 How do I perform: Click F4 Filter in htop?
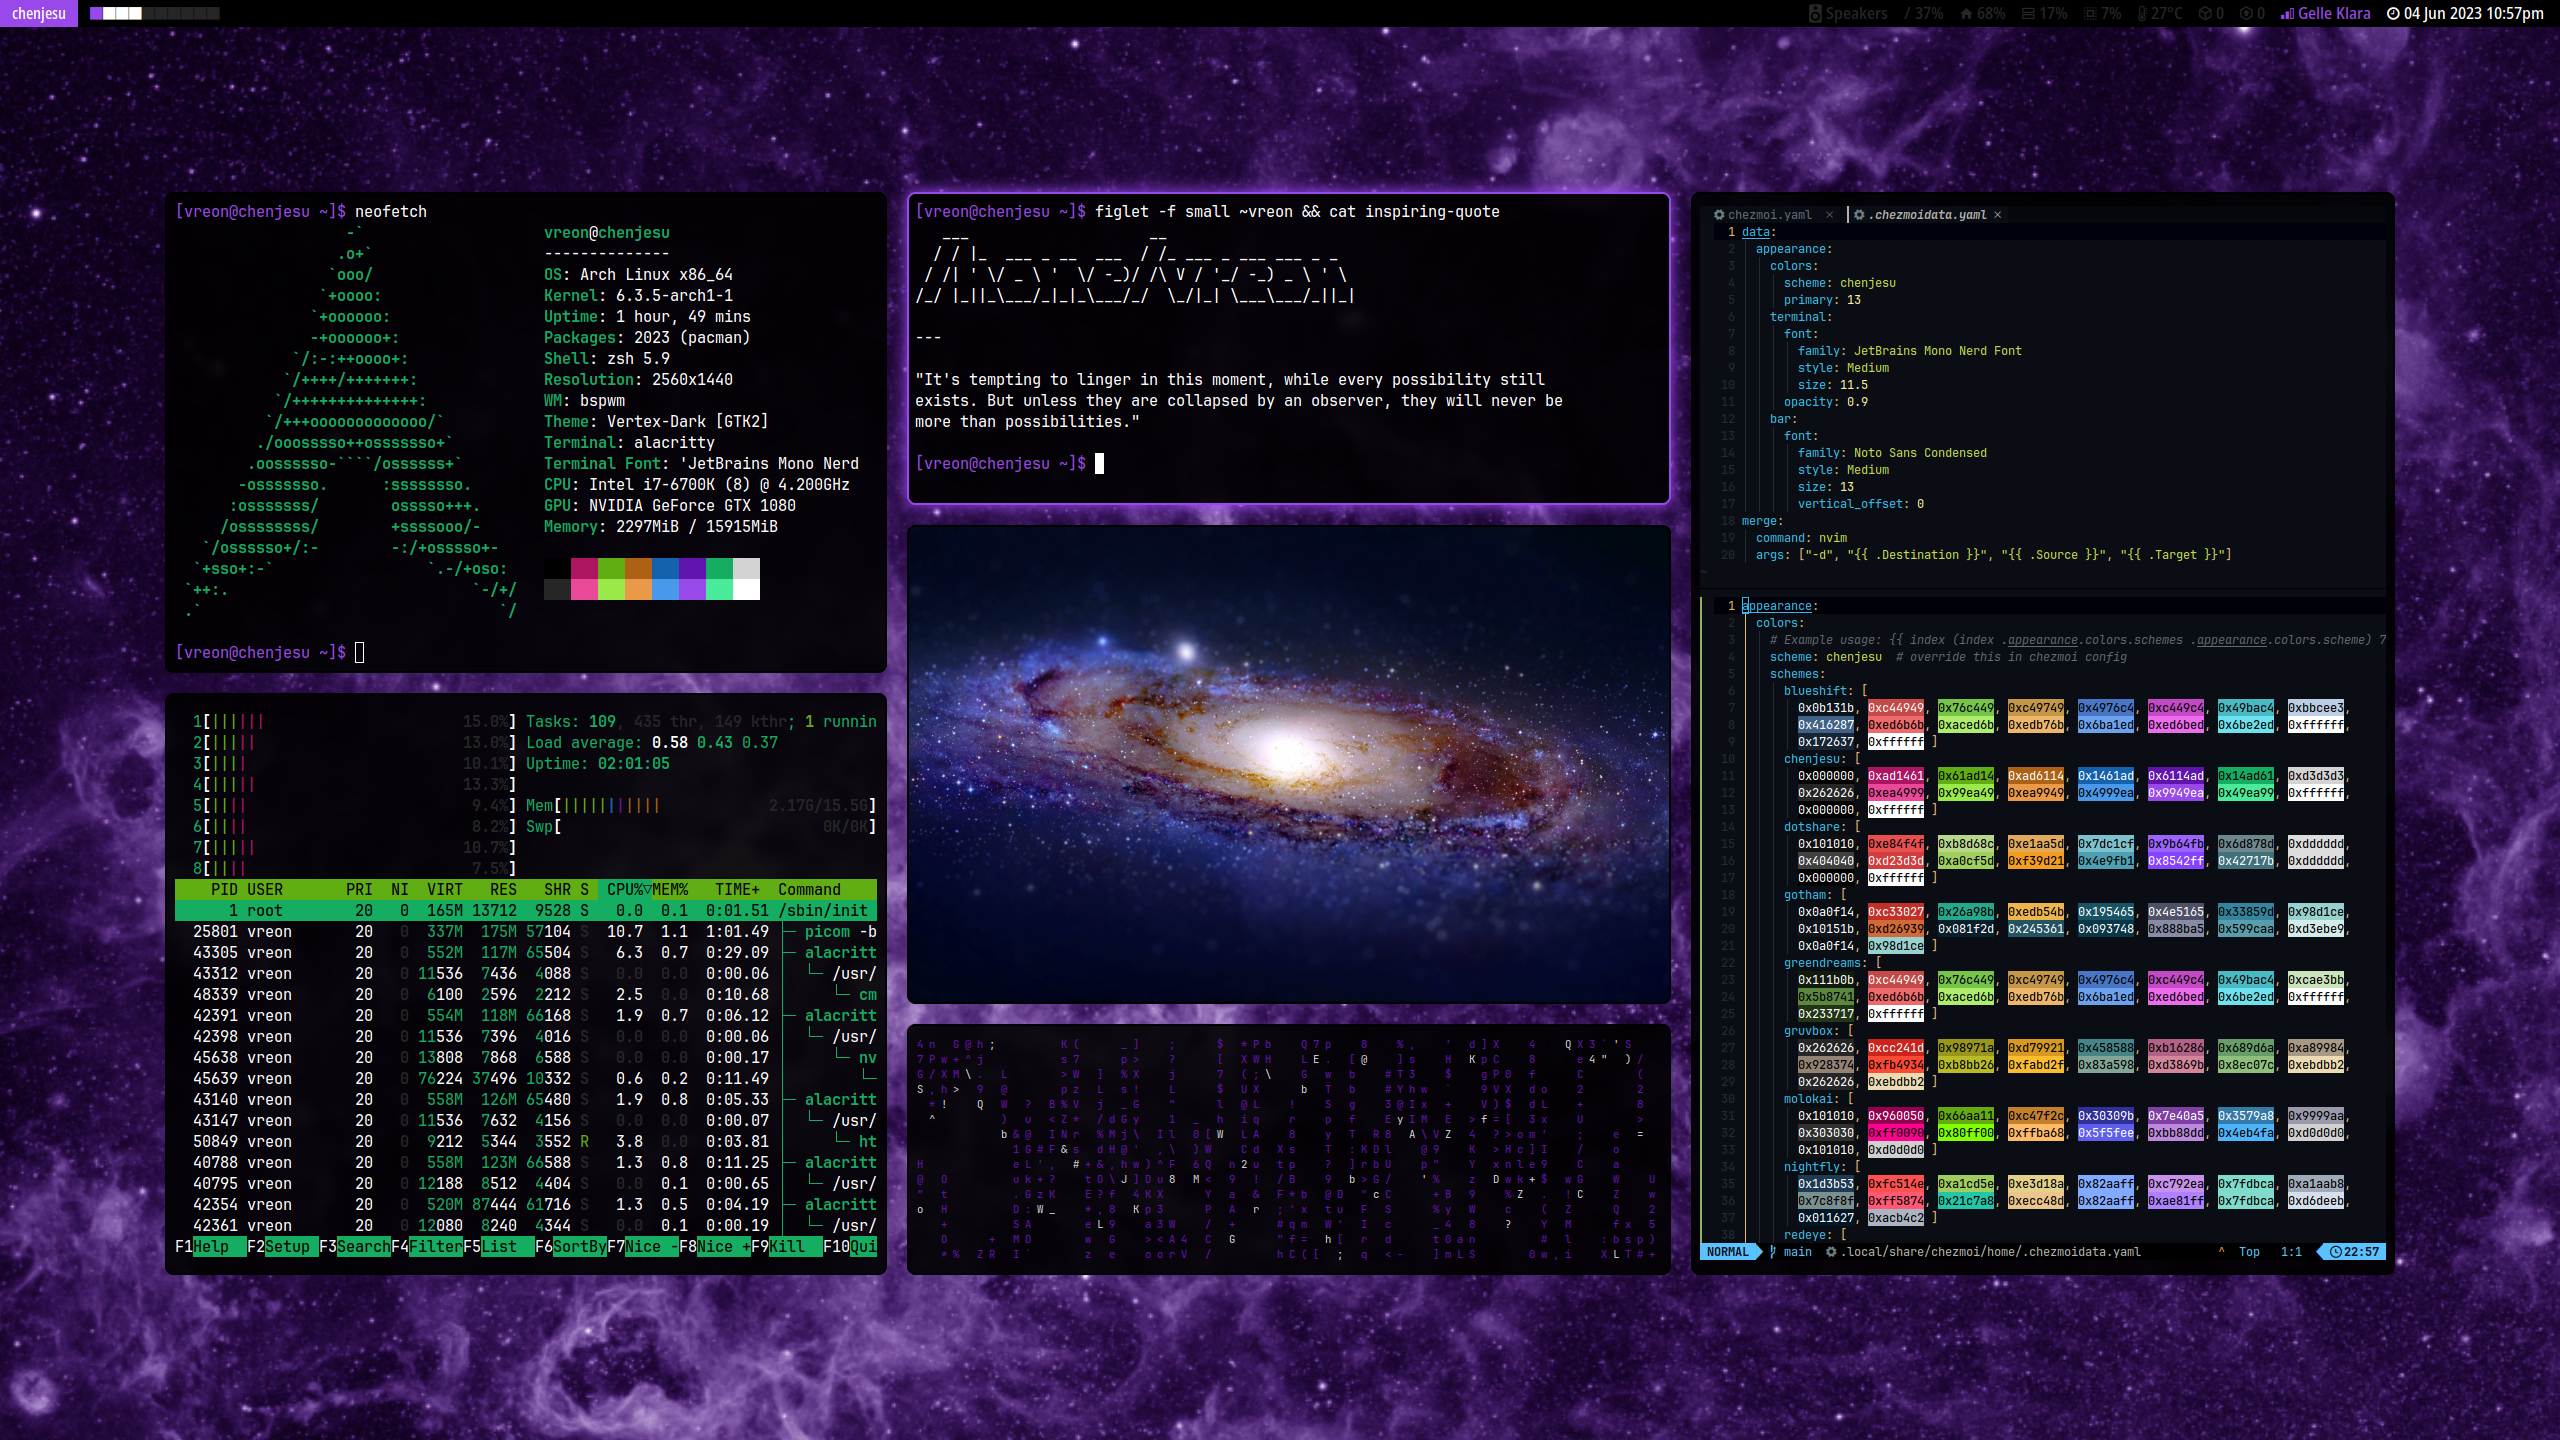pos(427,1246)
